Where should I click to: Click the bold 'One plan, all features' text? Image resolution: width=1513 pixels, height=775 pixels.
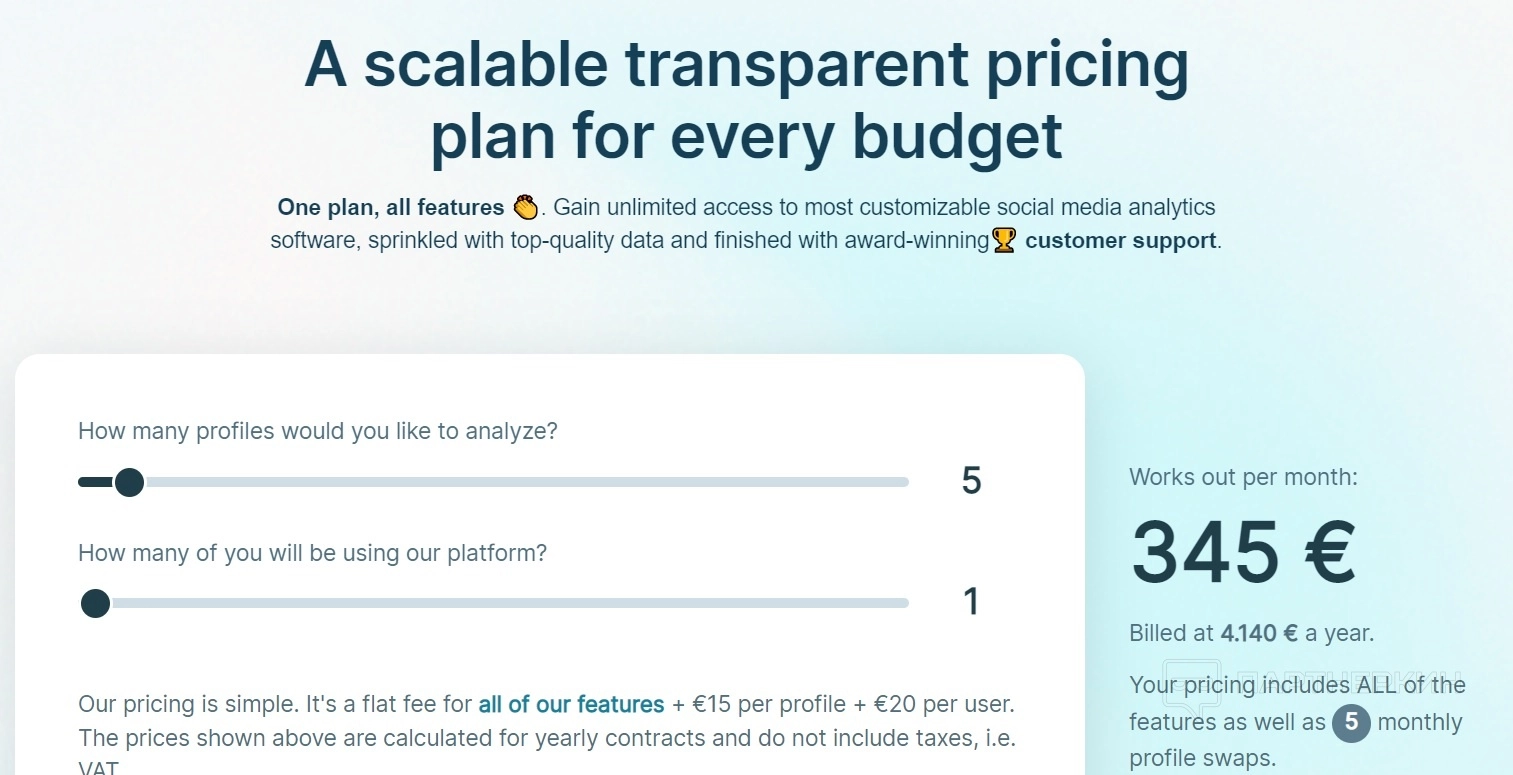click(x=390, y=208)
